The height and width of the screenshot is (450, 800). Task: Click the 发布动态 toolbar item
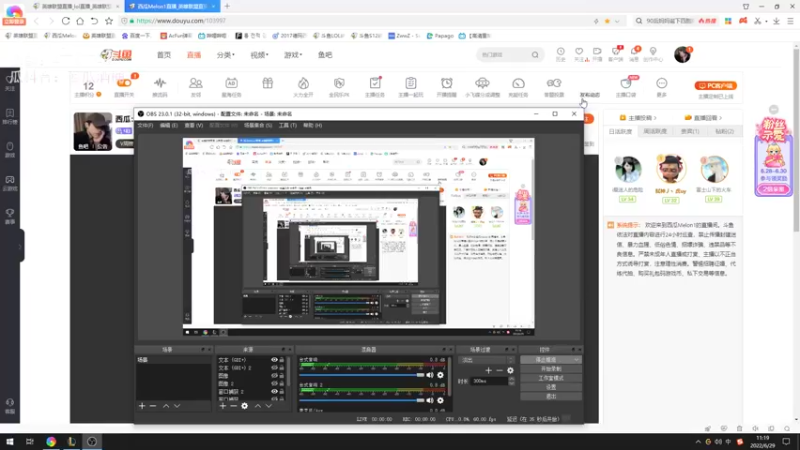[x=590, y=95]
